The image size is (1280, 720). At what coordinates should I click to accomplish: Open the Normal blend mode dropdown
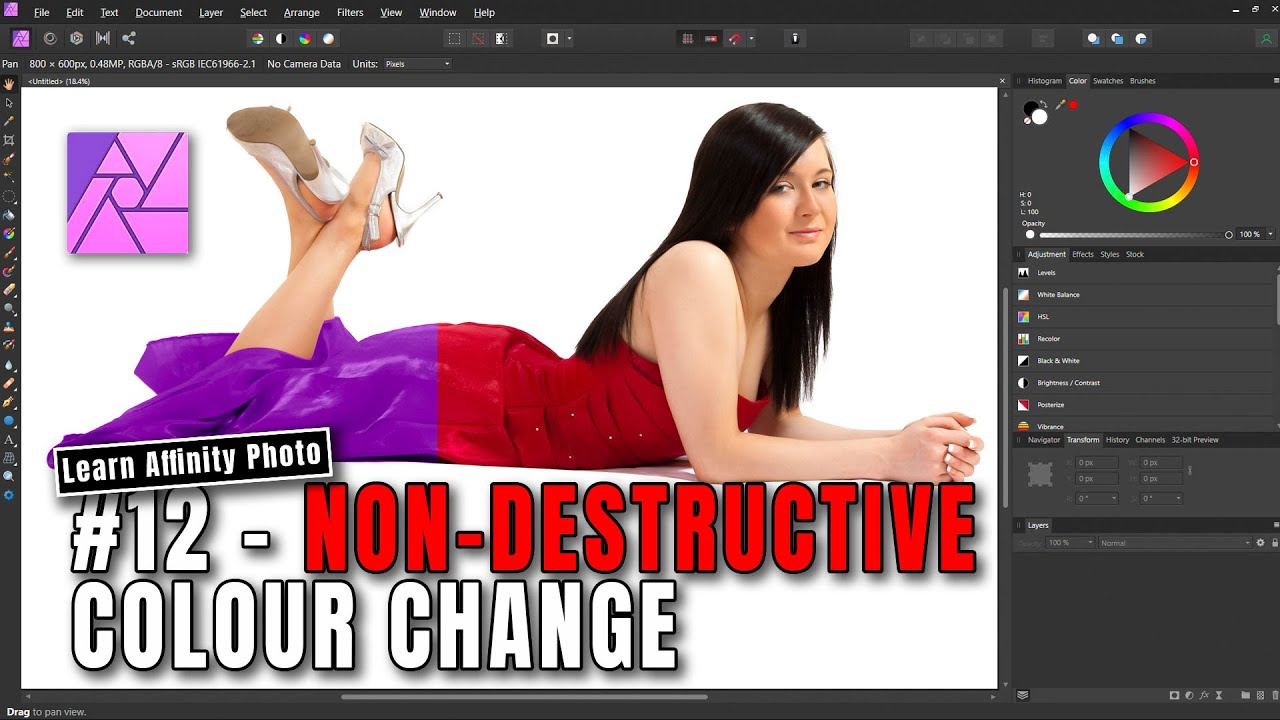click(x=1175, y=543)
